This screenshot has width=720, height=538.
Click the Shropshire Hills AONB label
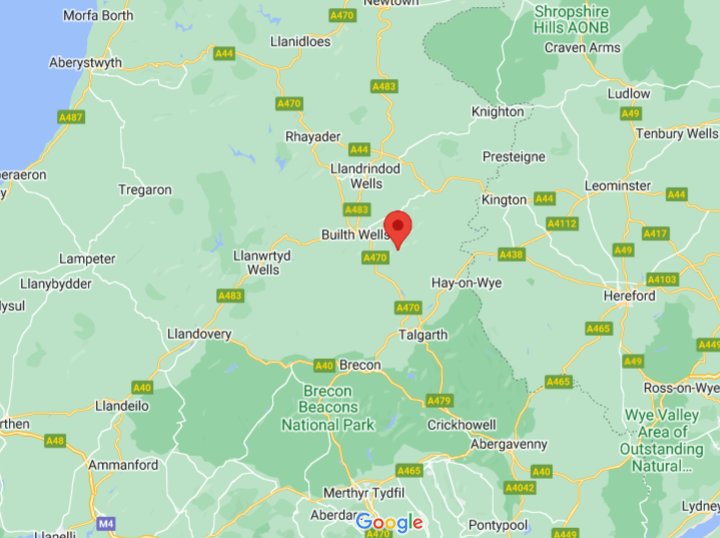571,19
